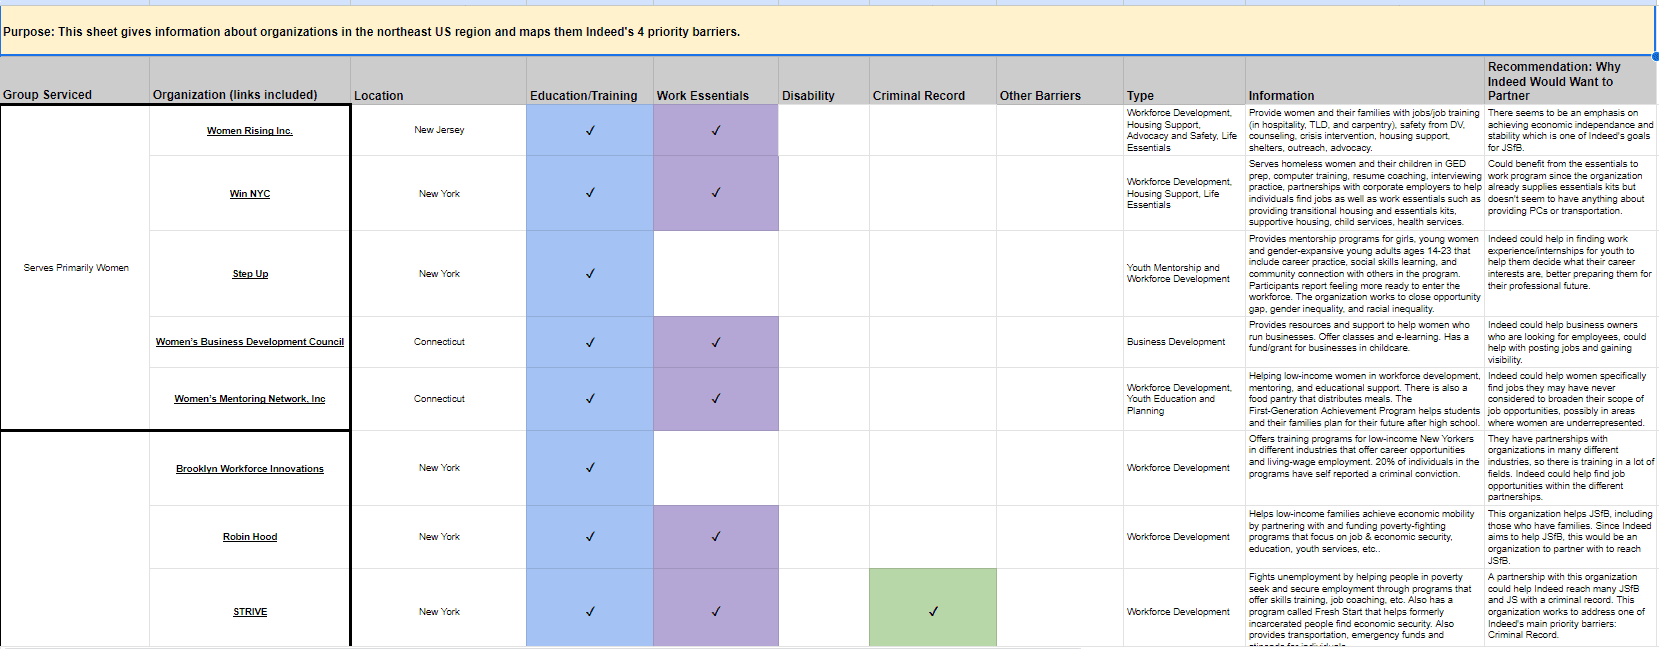Click the Type column header cell
This screenshot has height=649, width=1659.
(1184, 80)
